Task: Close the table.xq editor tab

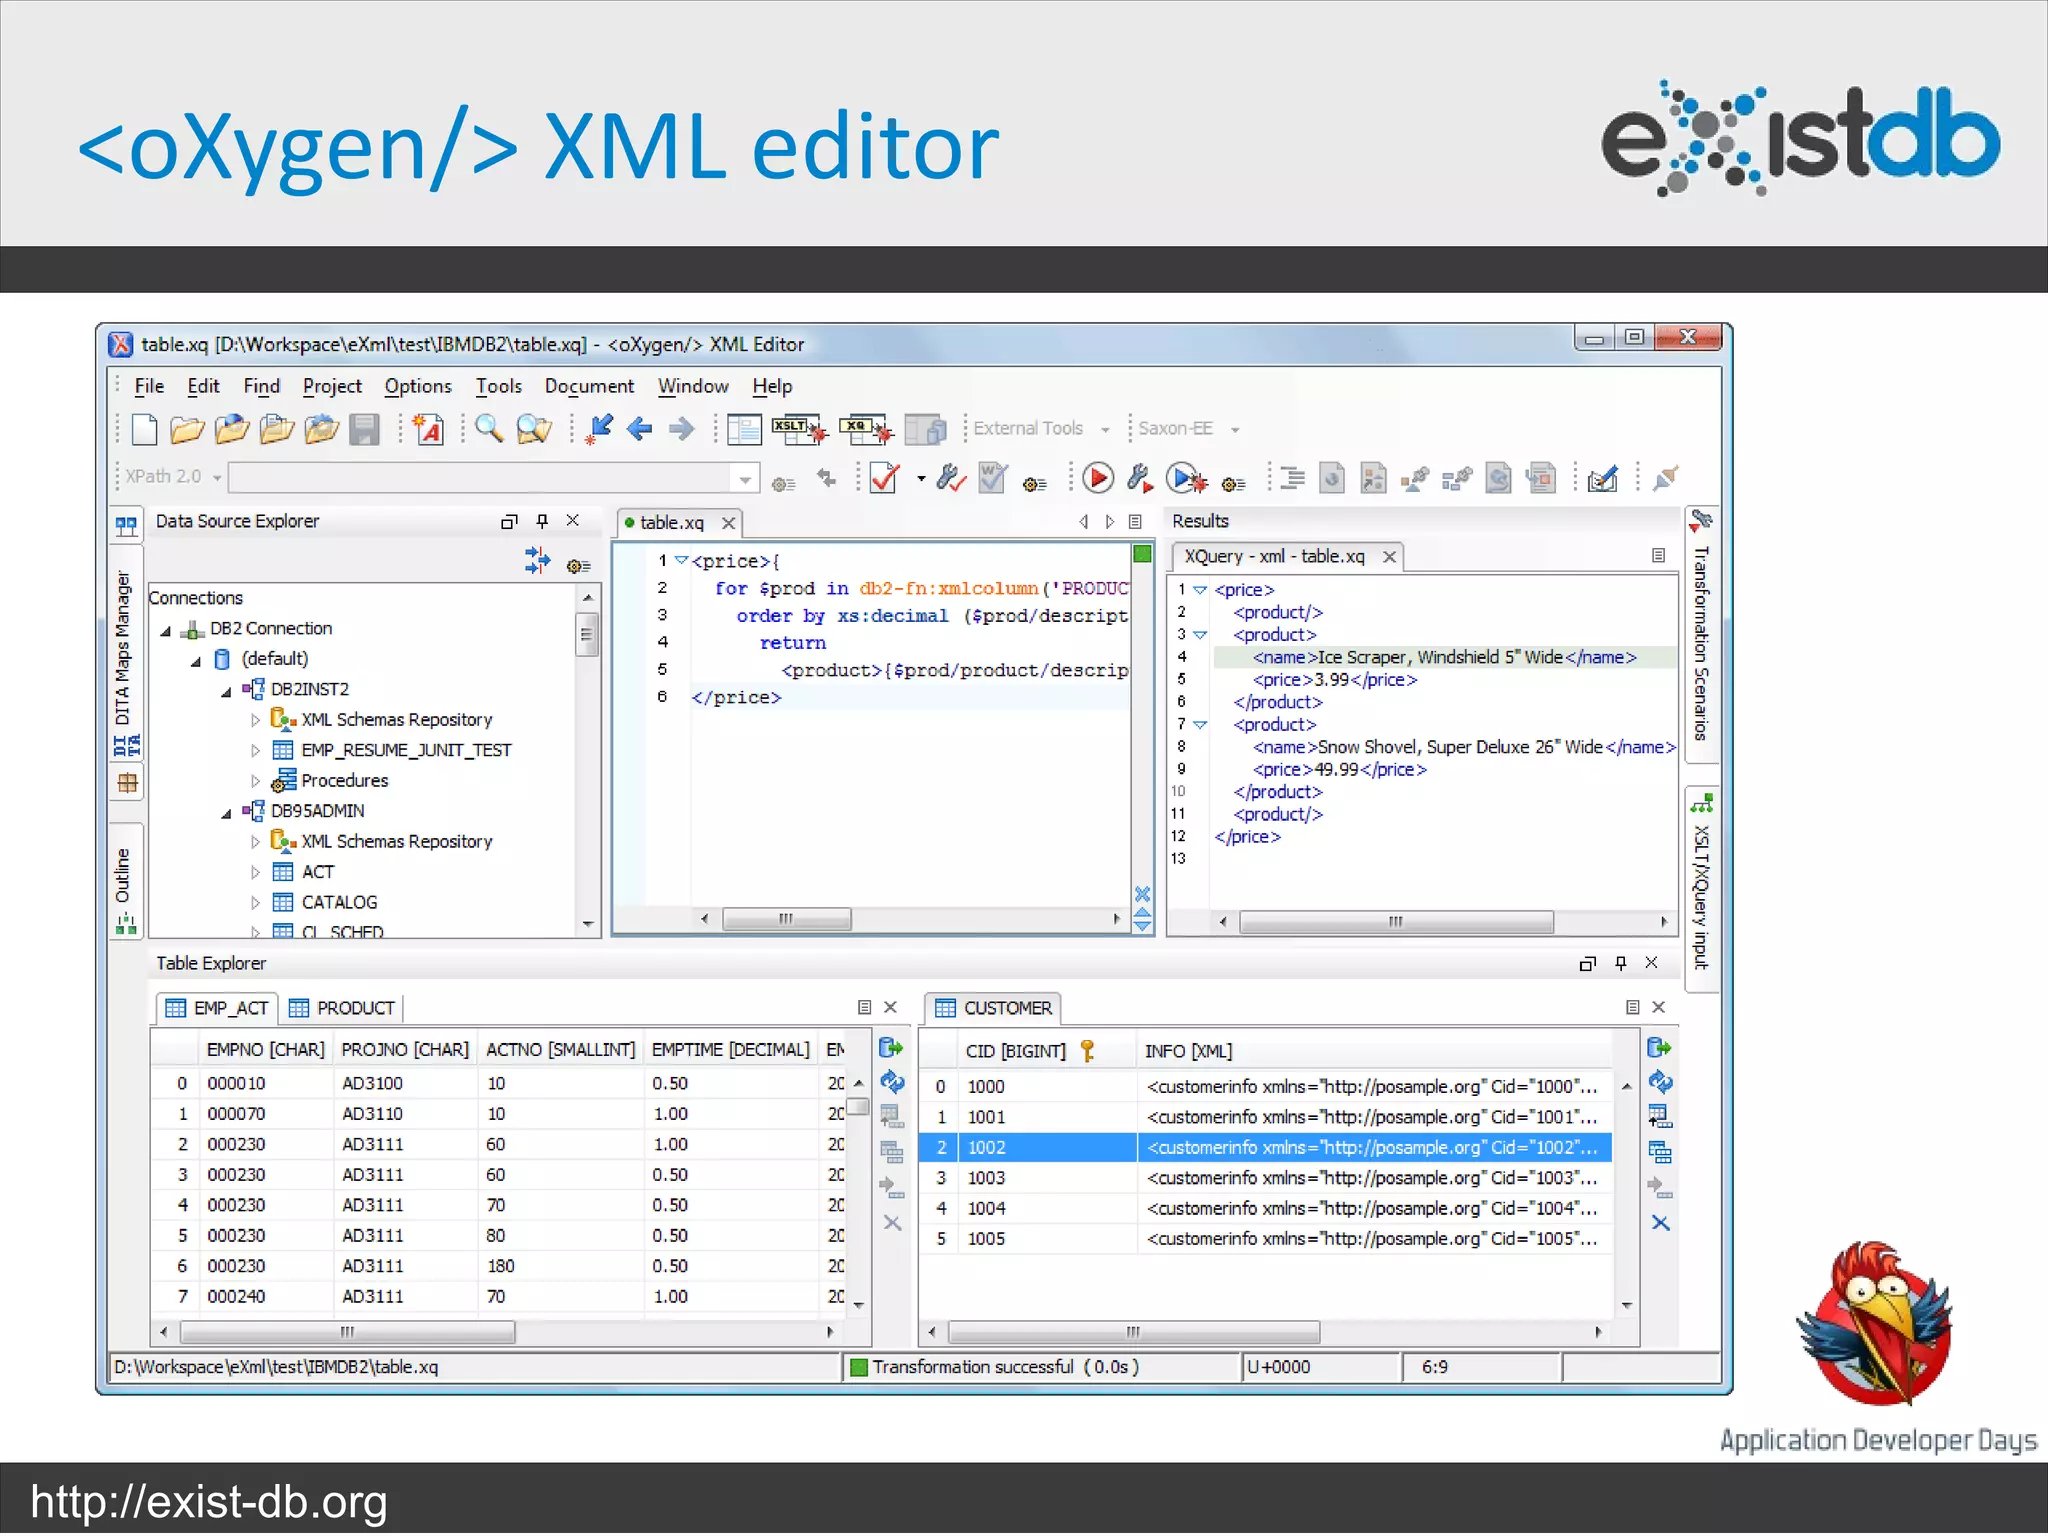Action: [729, 523]
